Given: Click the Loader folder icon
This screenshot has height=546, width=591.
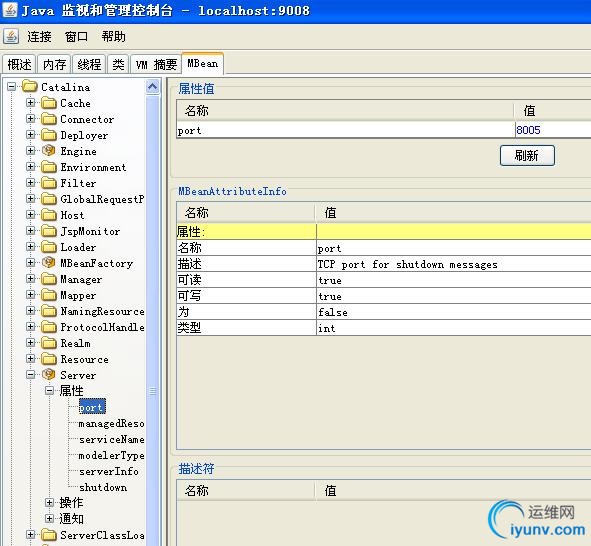Looking at the screenshot, I should pos(49,247).
